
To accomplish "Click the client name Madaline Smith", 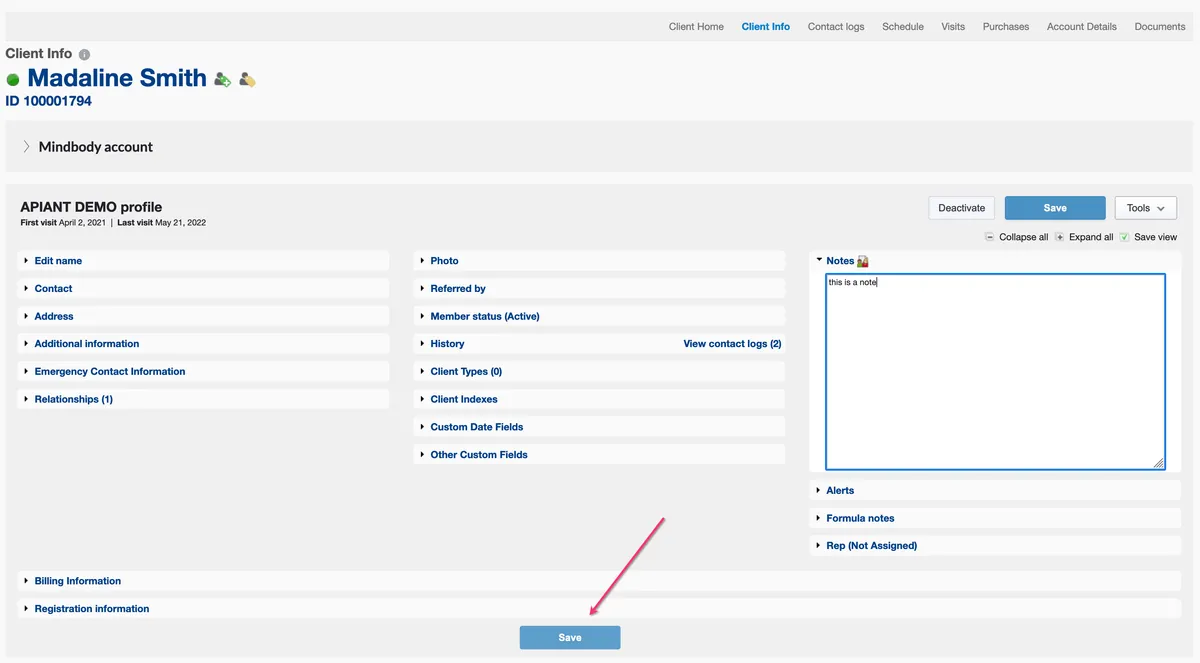I will (x=117, y=78).
